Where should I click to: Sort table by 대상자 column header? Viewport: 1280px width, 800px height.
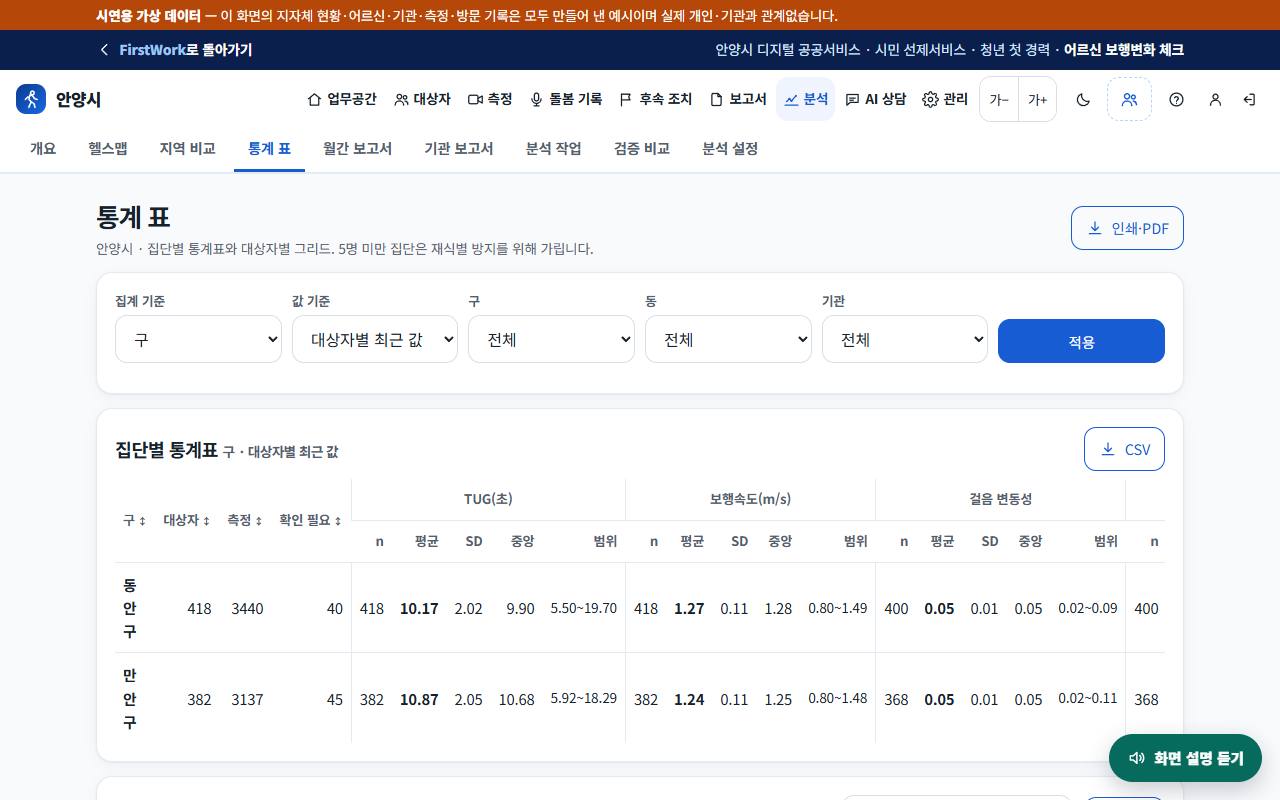pos(187,520)
